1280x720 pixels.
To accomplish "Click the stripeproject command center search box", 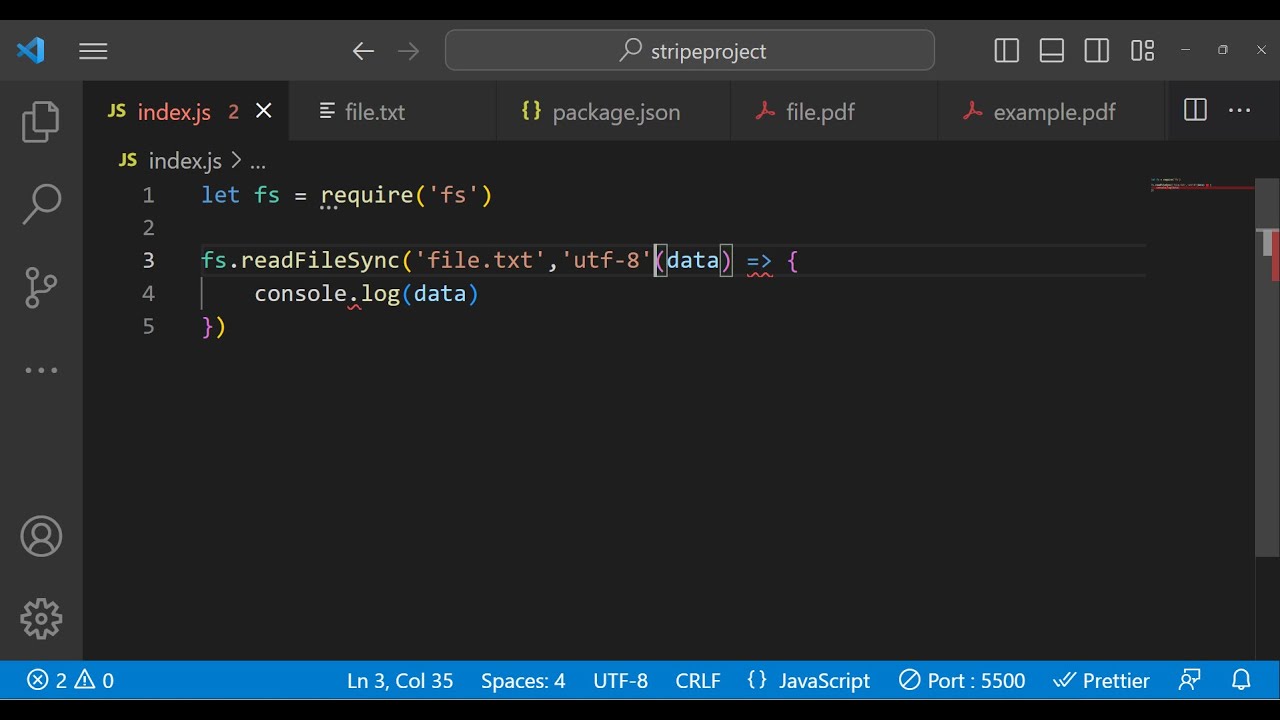I will (x=690, y=51).
